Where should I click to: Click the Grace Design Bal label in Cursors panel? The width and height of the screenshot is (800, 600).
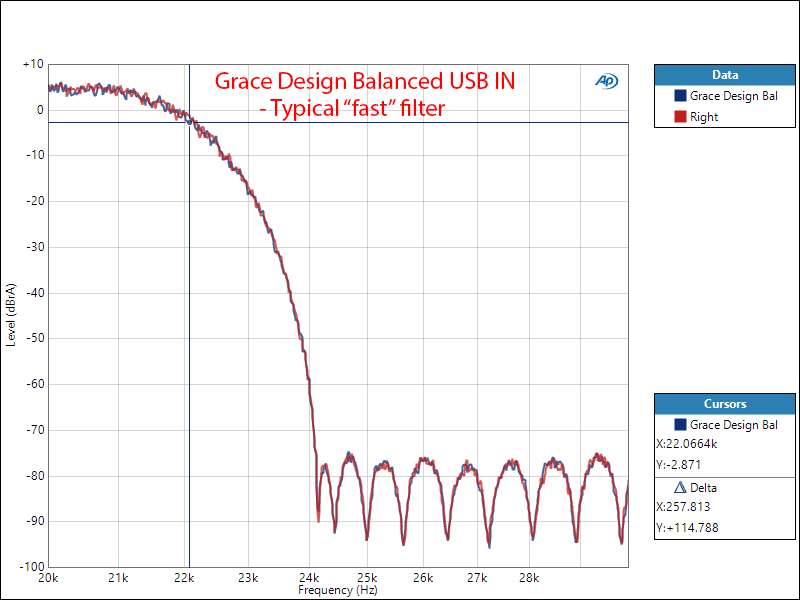(x=734, y=425)
